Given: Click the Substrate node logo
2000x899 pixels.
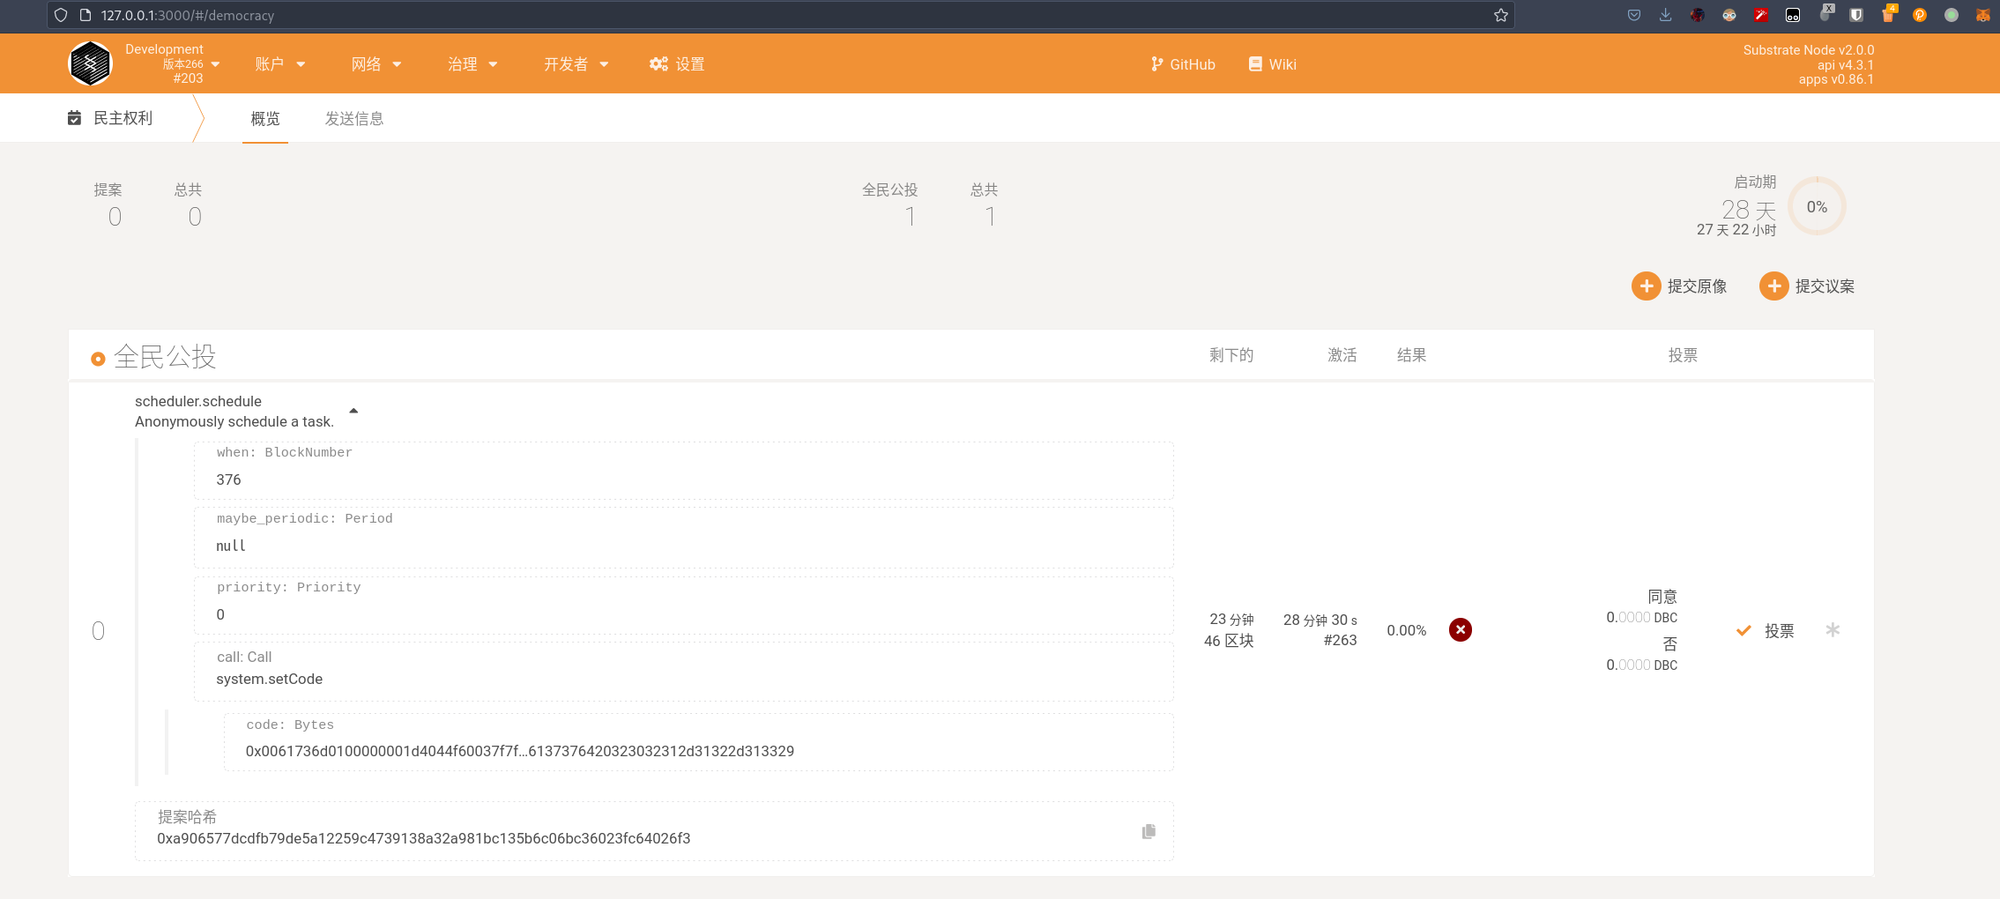Looking at the screenshot, I should 90,64.
